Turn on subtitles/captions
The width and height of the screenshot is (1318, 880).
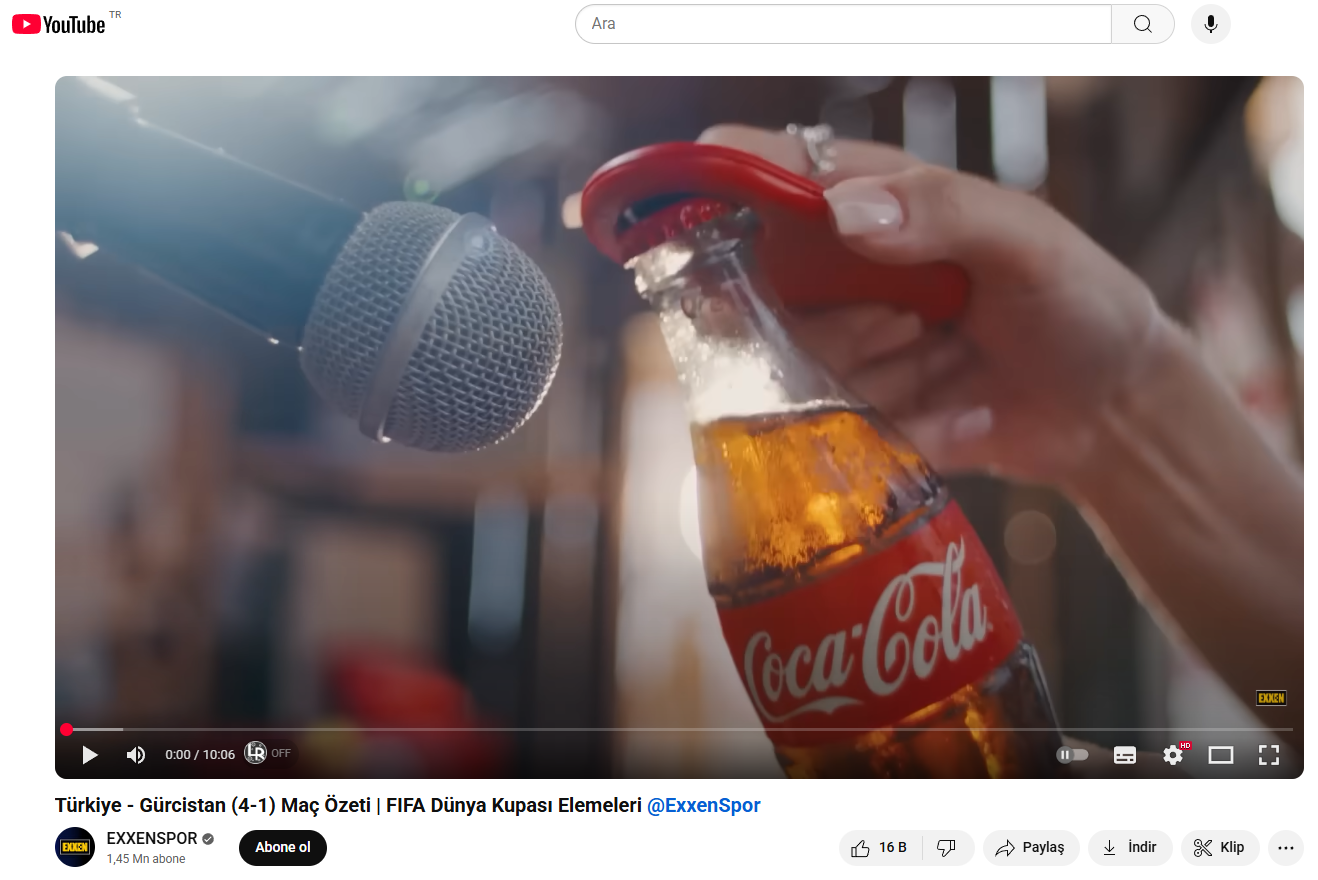pyautogui.click(x=1125, y=755)
